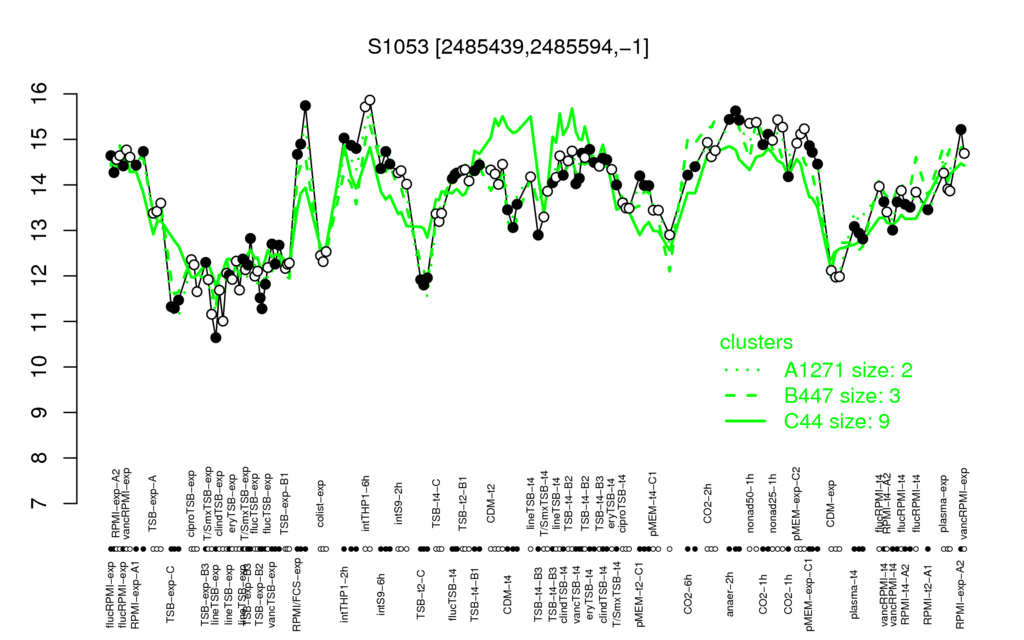Click x-axis label 'intS9-2h'
Image resolution: width=1024 pixels, height=640 pixels.
click(x=399, y=504)
